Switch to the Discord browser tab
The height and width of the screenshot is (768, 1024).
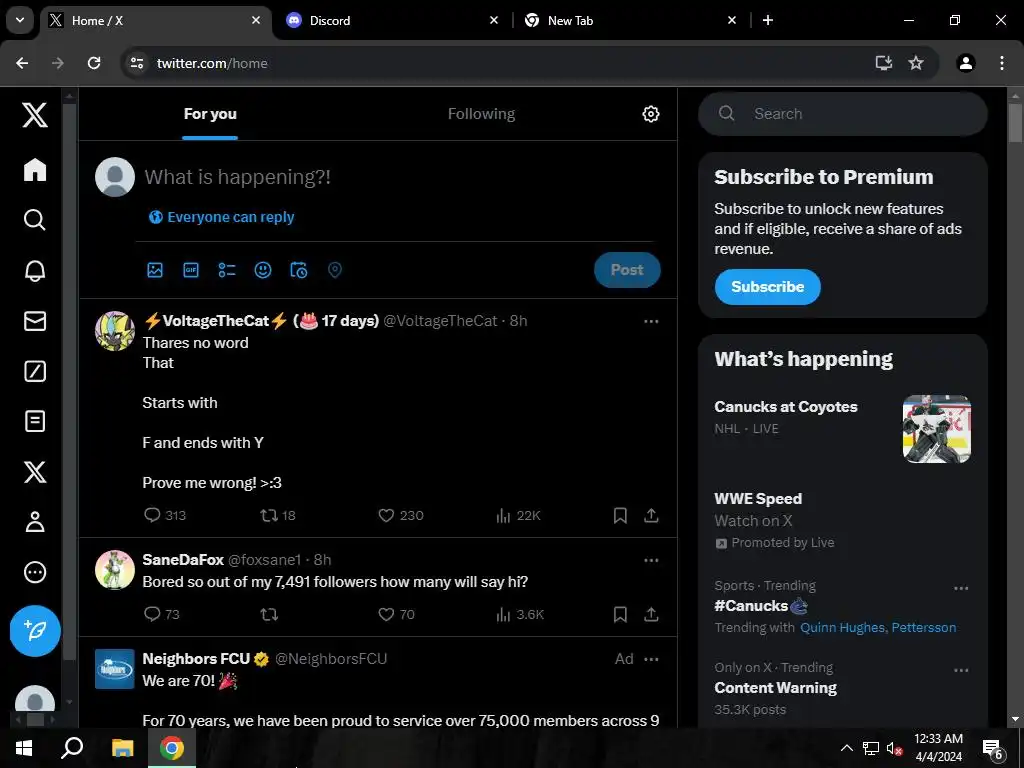pyautogui.click(x=392, y=20)
